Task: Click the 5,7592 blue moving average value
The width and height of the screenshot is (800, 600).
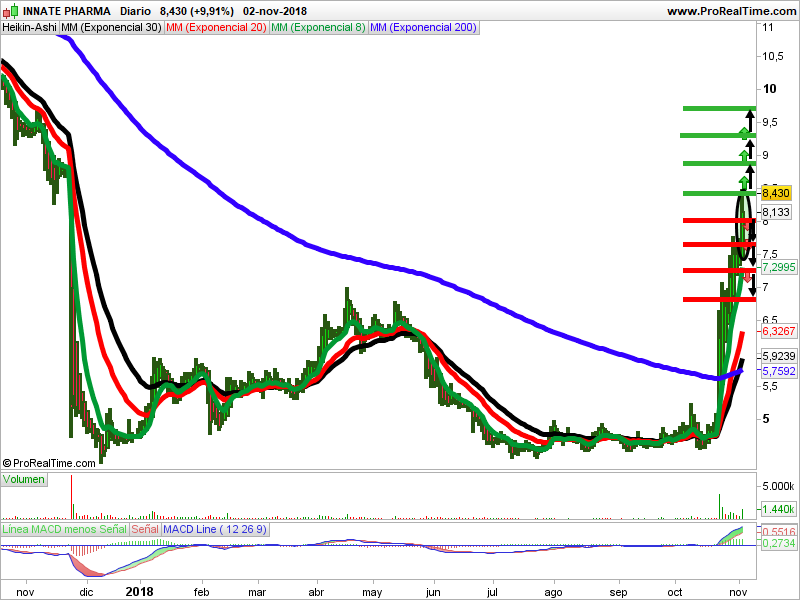Action: pyautogui.click(x=779, y=371)
